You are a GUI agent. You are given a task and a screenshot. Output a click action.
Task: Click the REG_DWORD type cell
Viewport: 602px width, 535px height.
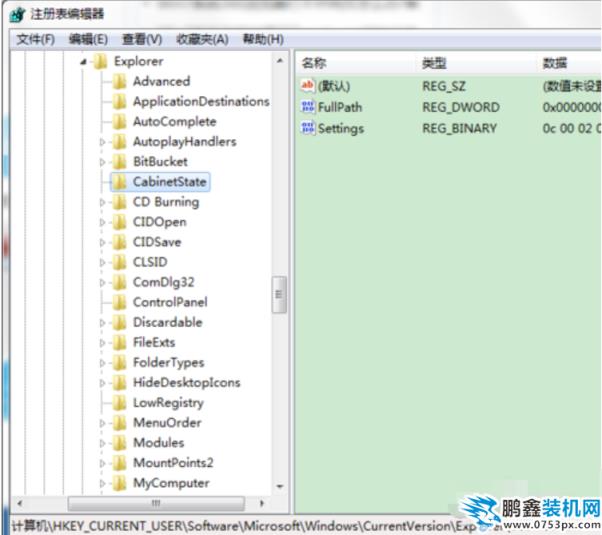tap(461, 107)
